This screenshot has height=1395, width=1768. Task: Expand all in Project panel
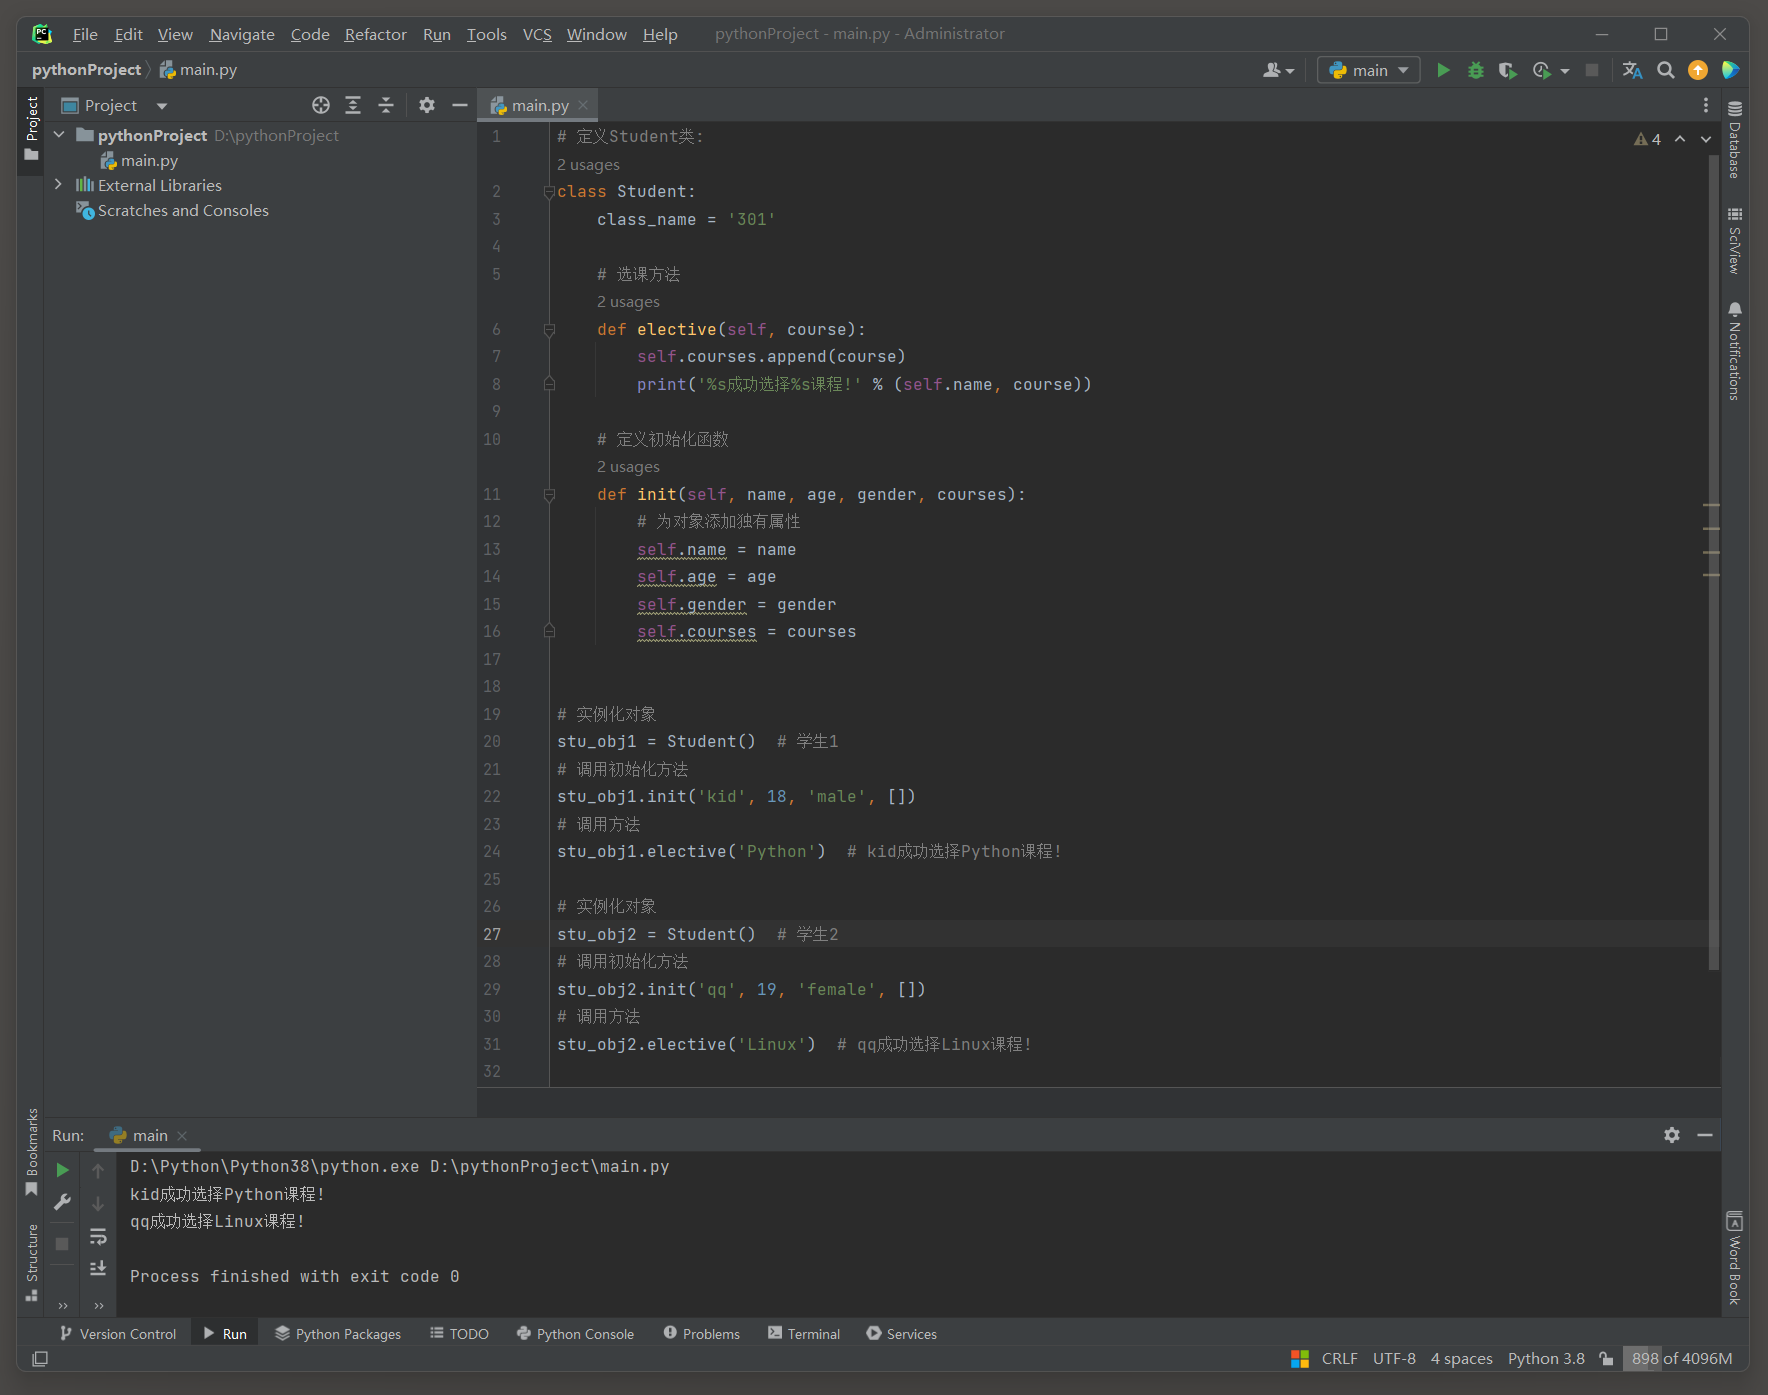[x=353, y=105]
